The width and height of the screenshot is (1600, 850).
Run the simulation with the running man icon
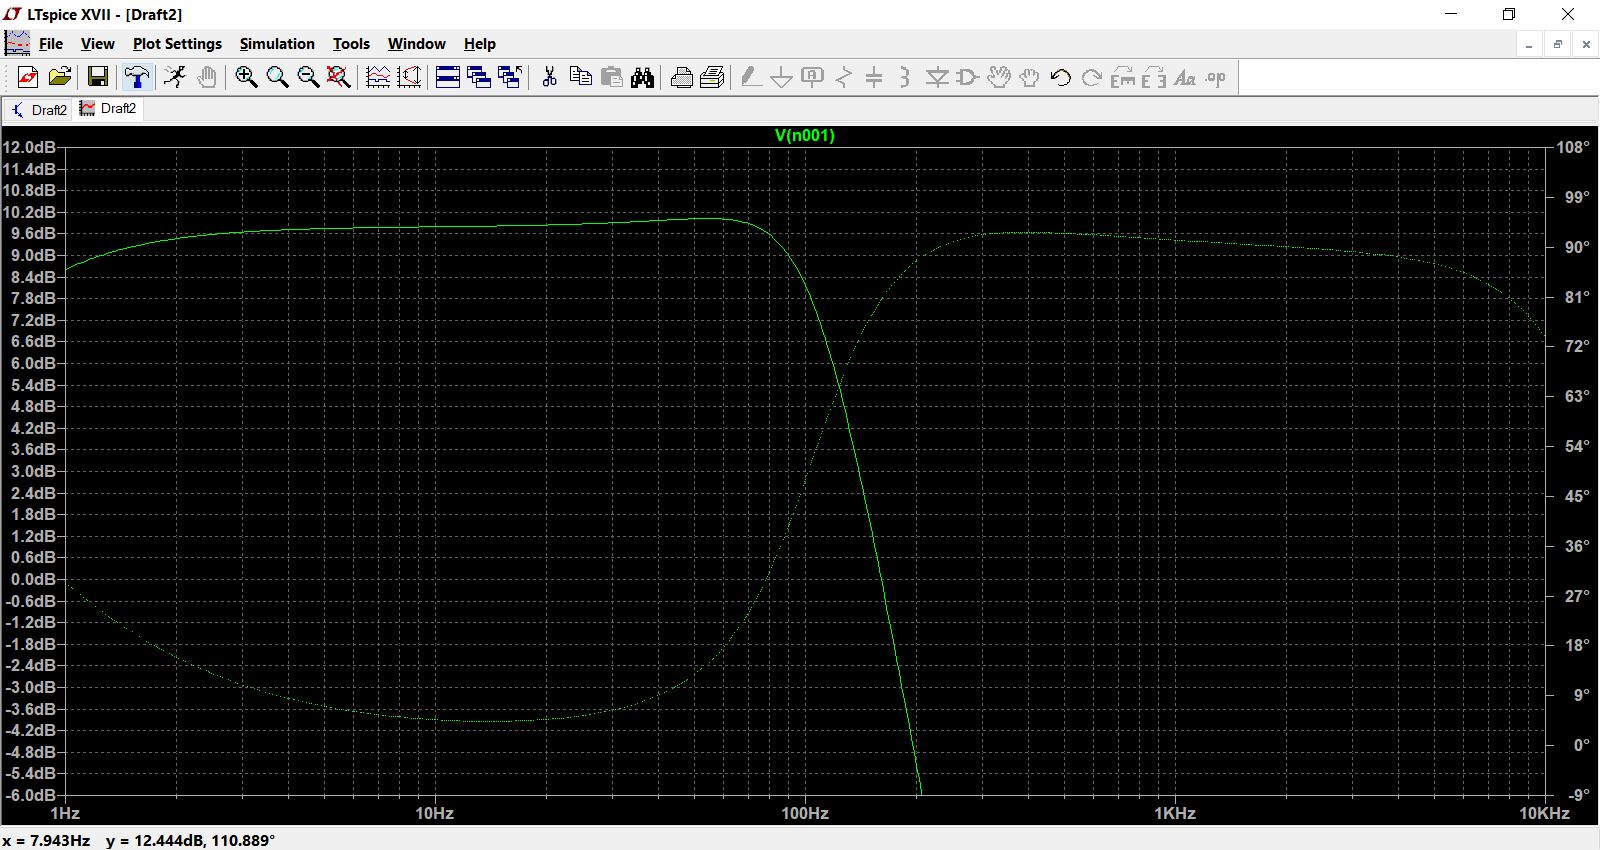tap(175, 77)
